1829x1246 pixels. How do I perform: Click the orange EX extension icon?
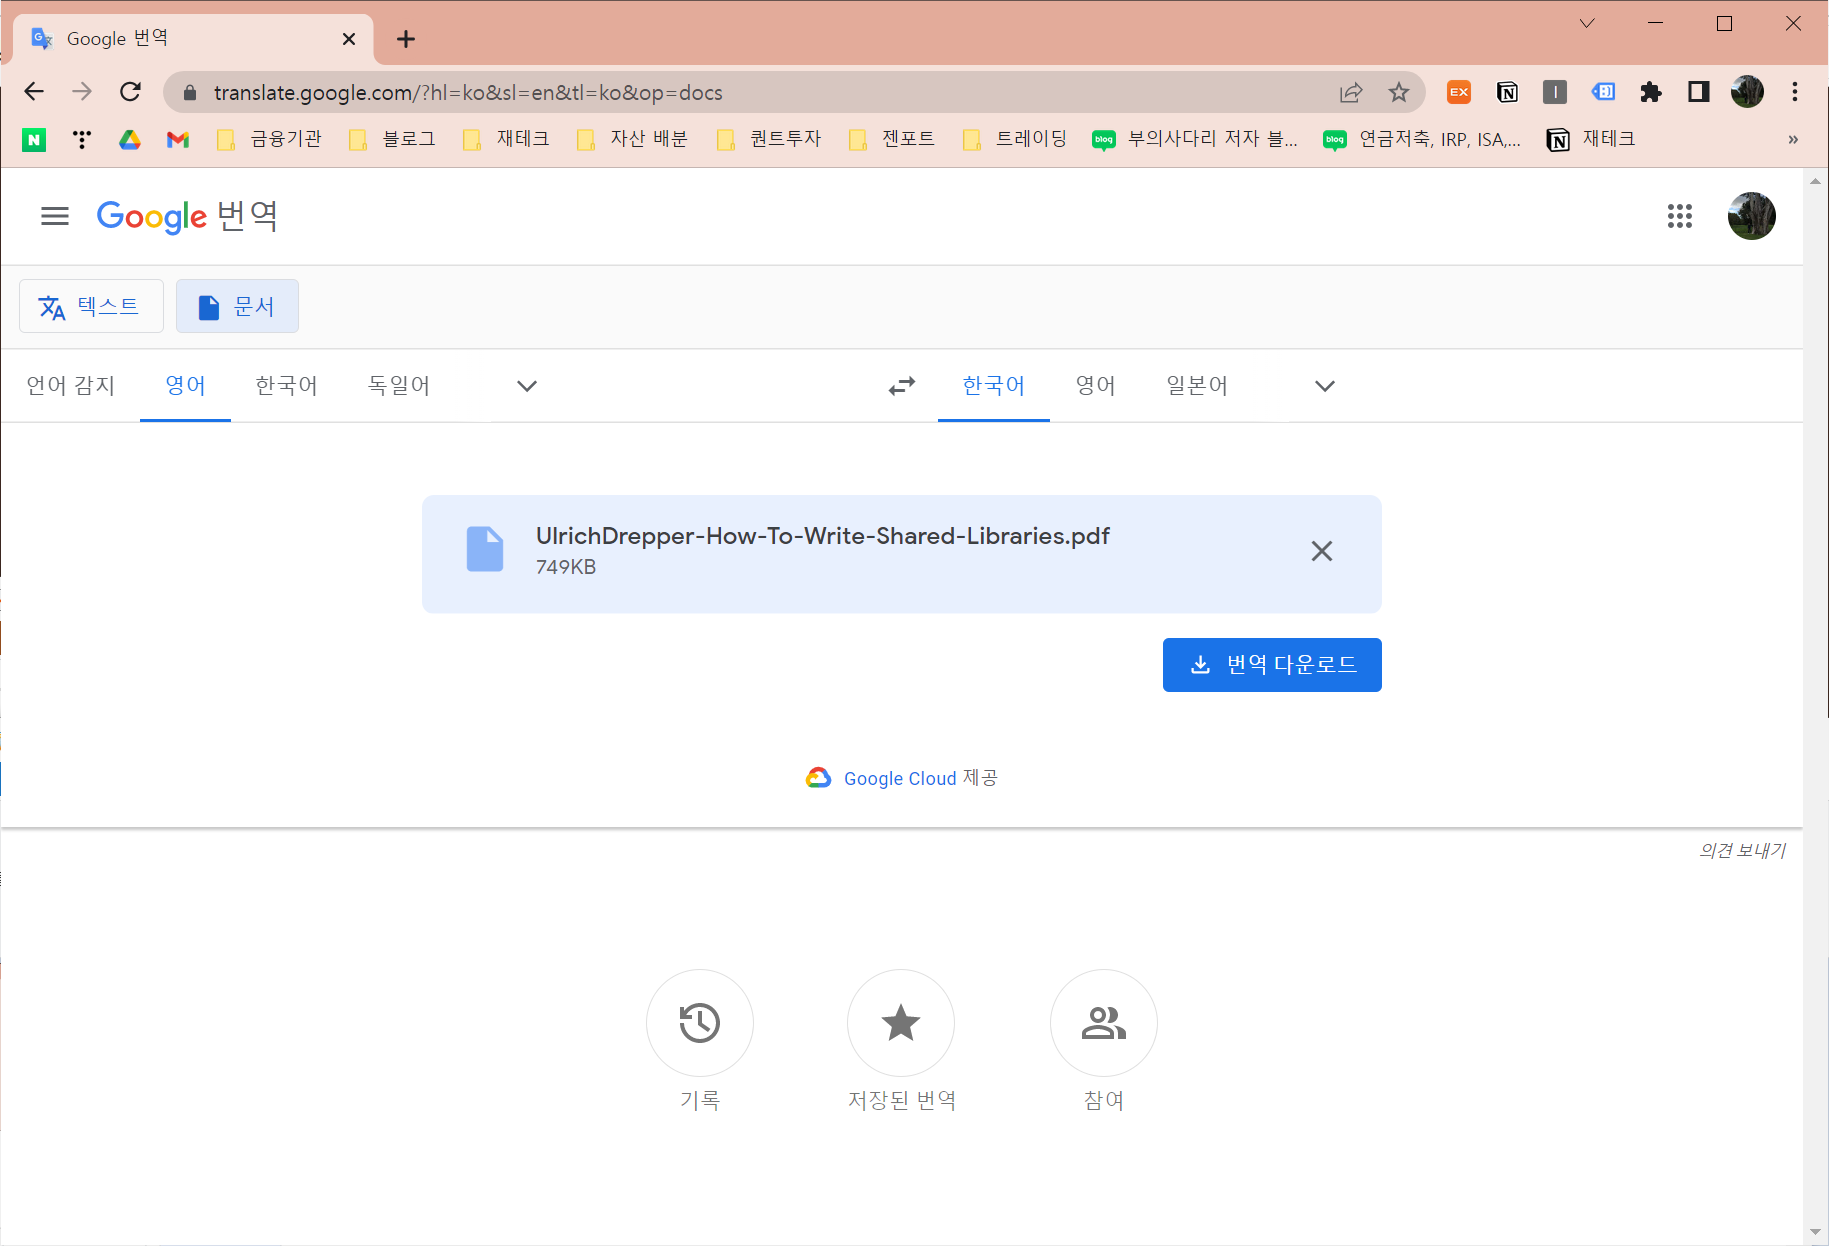1459,92
